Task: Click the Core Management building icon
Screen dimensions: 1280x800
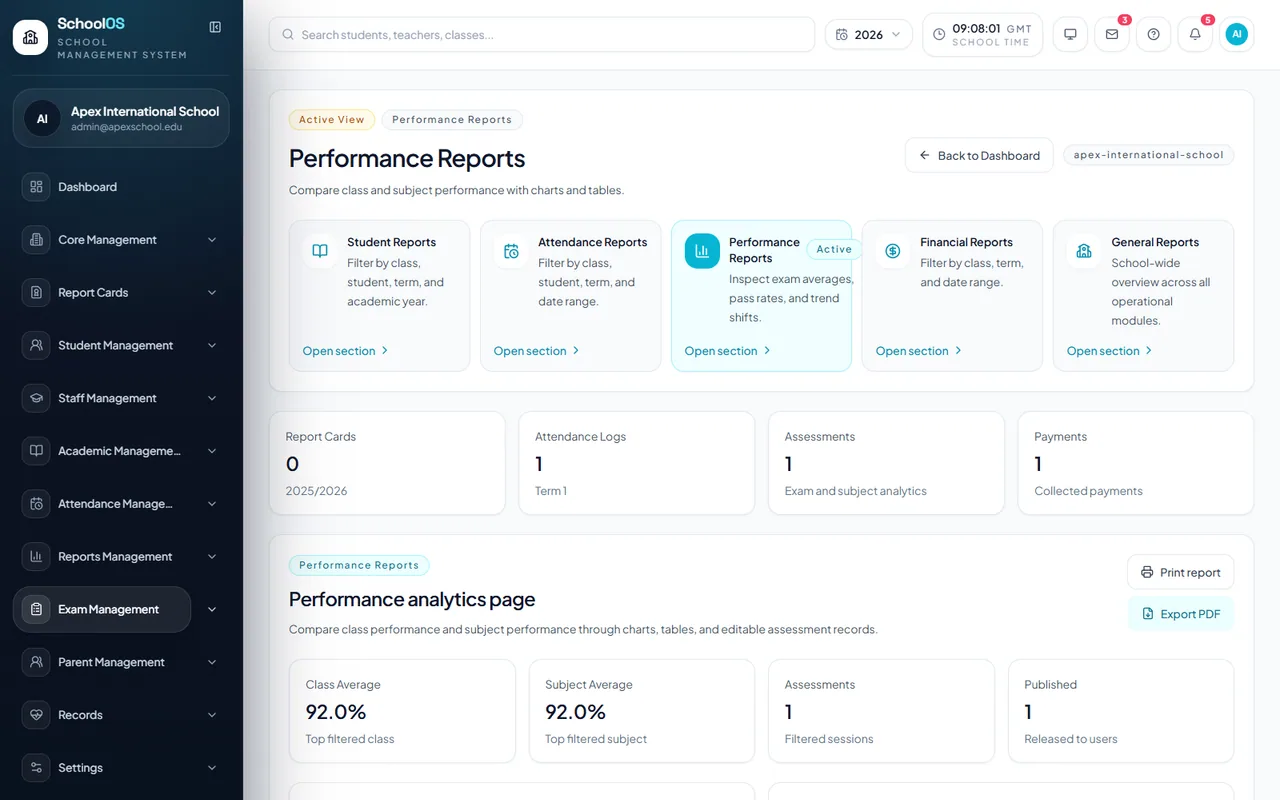Action: (x=36, y=240)
